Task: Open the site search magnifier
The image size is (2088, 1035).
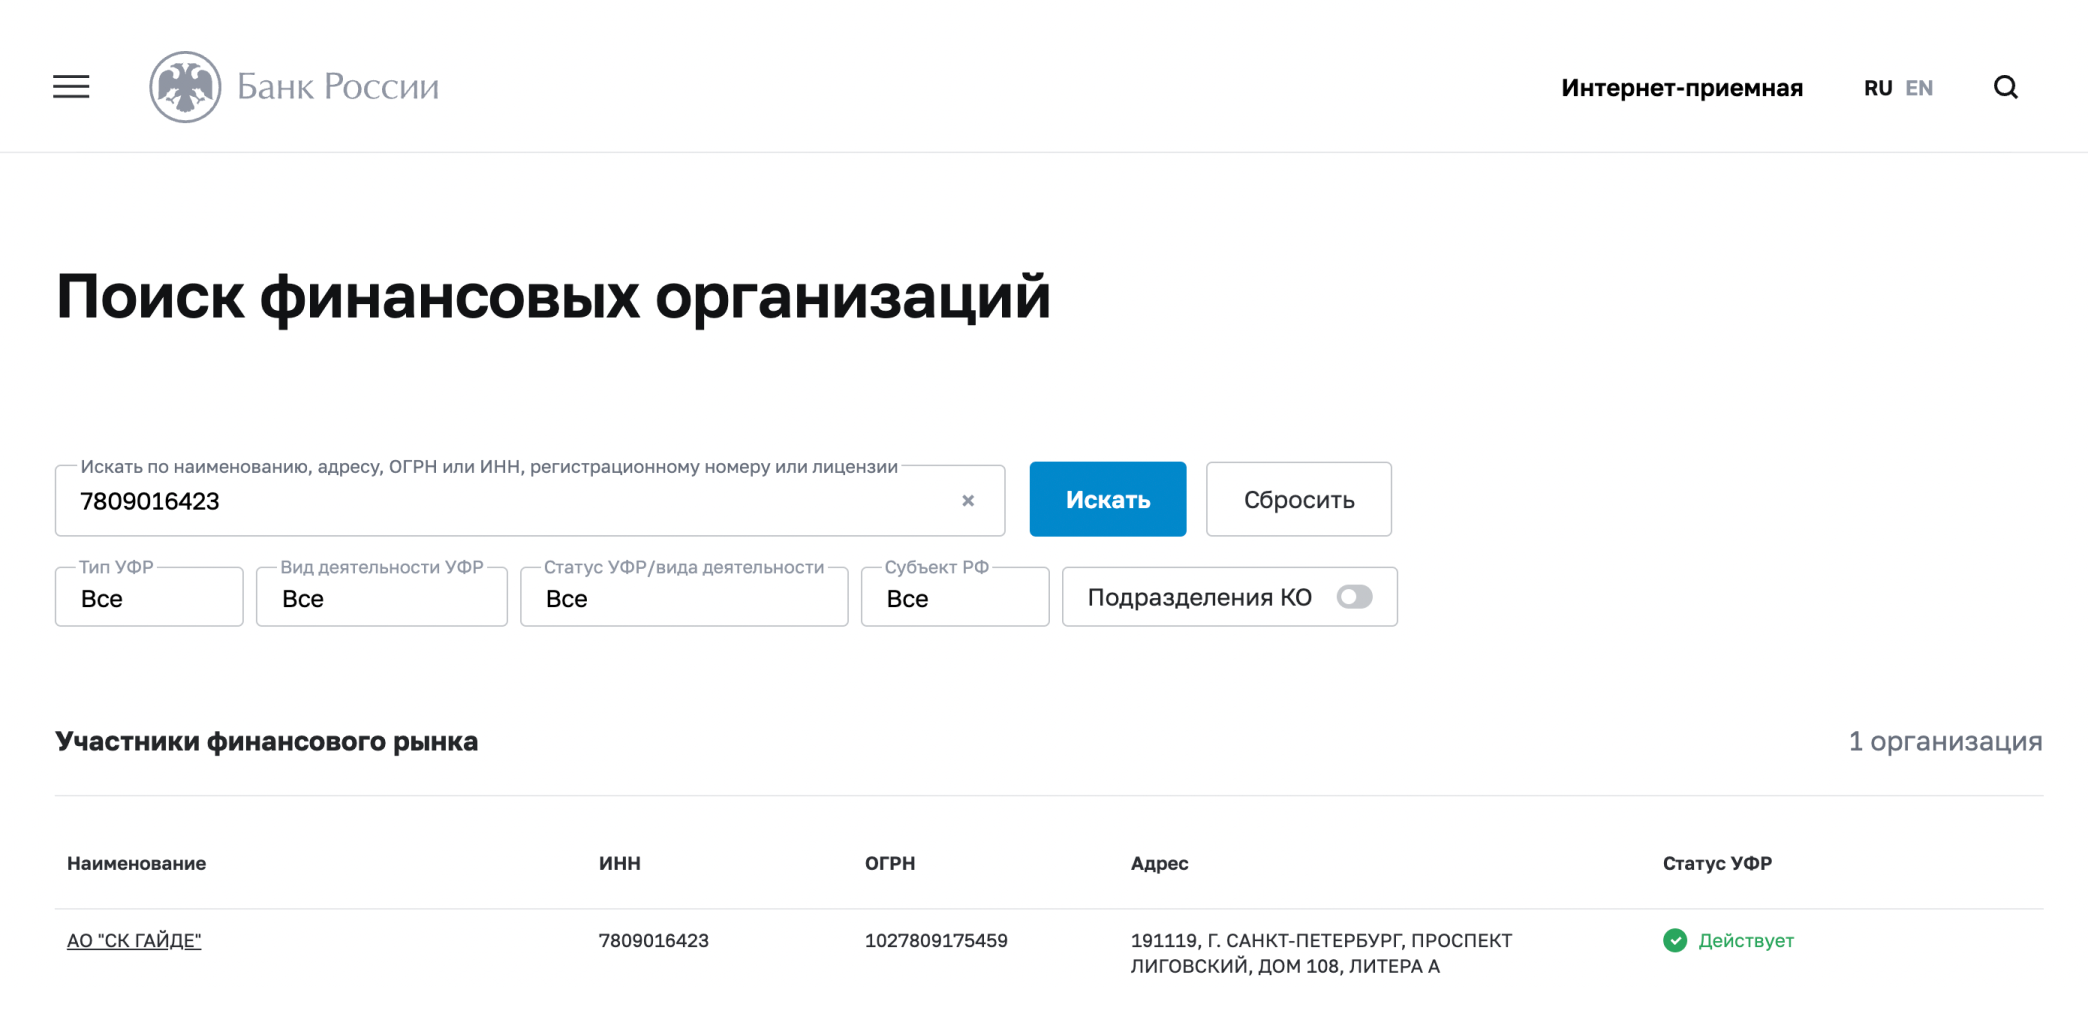Action: coord(2005,87)
